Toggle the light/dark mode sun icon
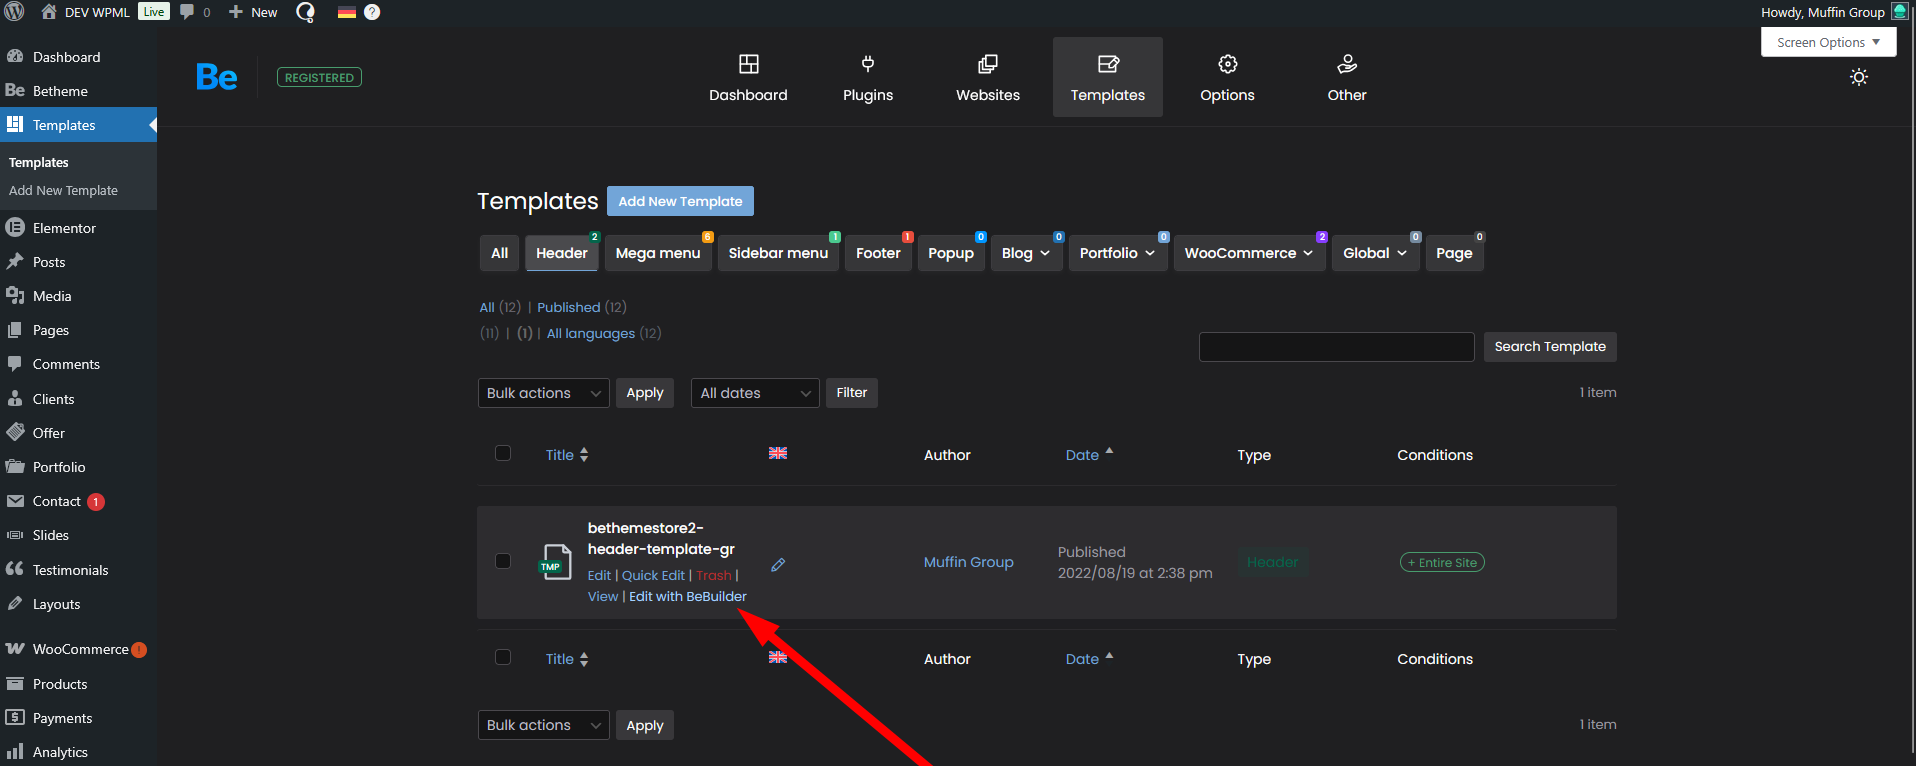The height and width of the screenshot is (766, 1916). pyautogui.click(x=1858, y=77)
